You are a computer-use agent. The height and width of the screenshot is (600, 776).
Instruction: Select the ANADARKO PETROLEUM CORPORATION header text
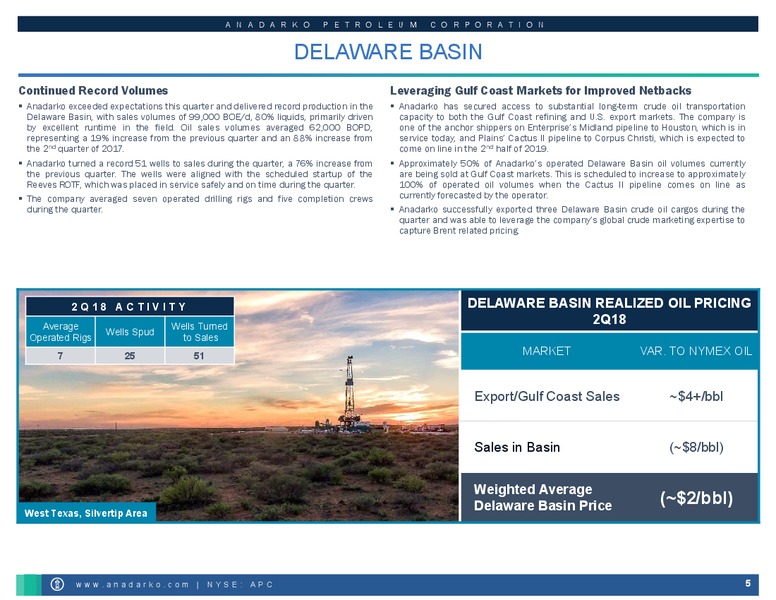point(385,24)
